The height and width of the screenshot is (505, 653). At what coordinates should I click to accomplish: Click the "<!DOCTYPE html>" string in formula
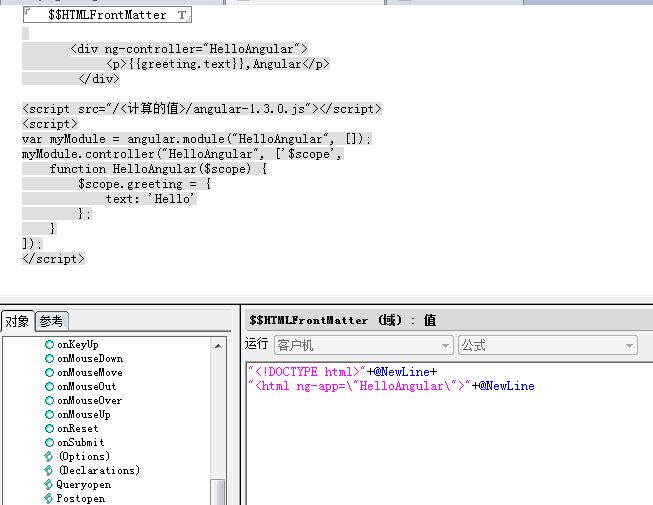307,372
